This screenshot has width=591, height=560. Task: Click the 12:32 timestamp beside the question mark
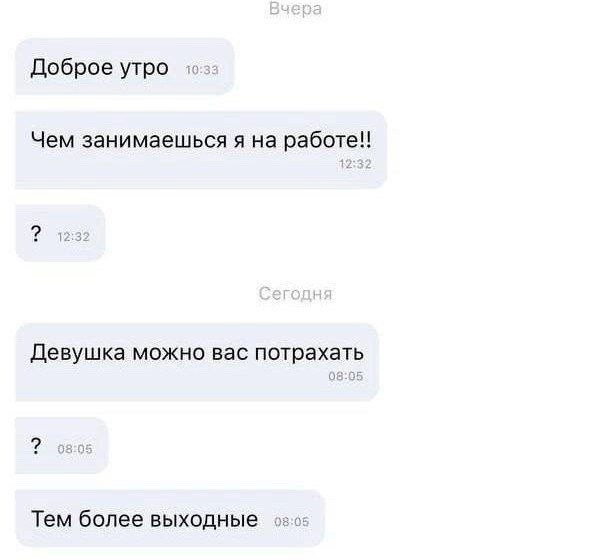(73, 237)
